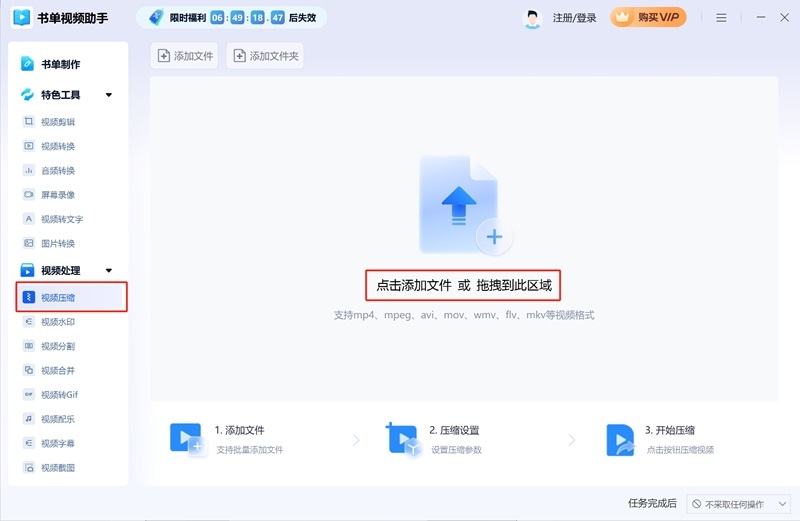Click the 点击按钮压缩视频 text

(680, 450)
